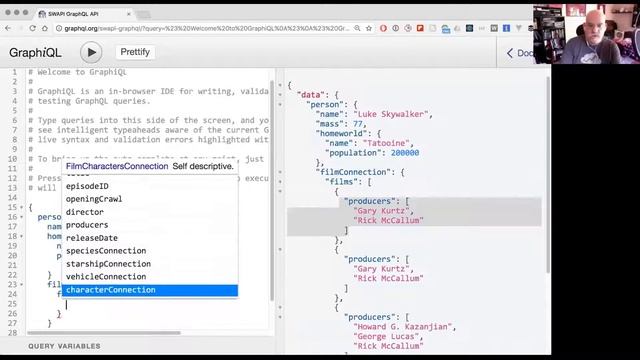Click the webcam video thumbnail

click(x=587, y=34)
